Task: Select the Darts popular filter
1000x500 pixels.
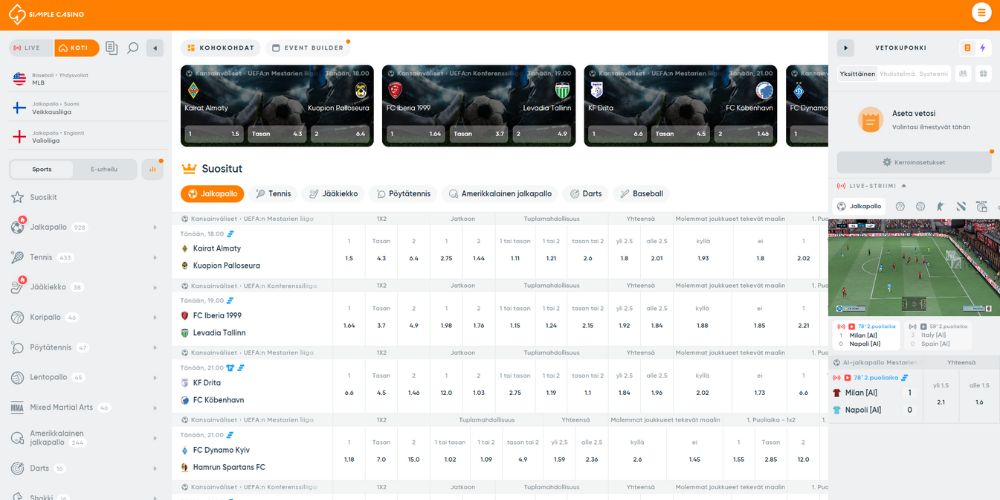Action: point(585,194)
